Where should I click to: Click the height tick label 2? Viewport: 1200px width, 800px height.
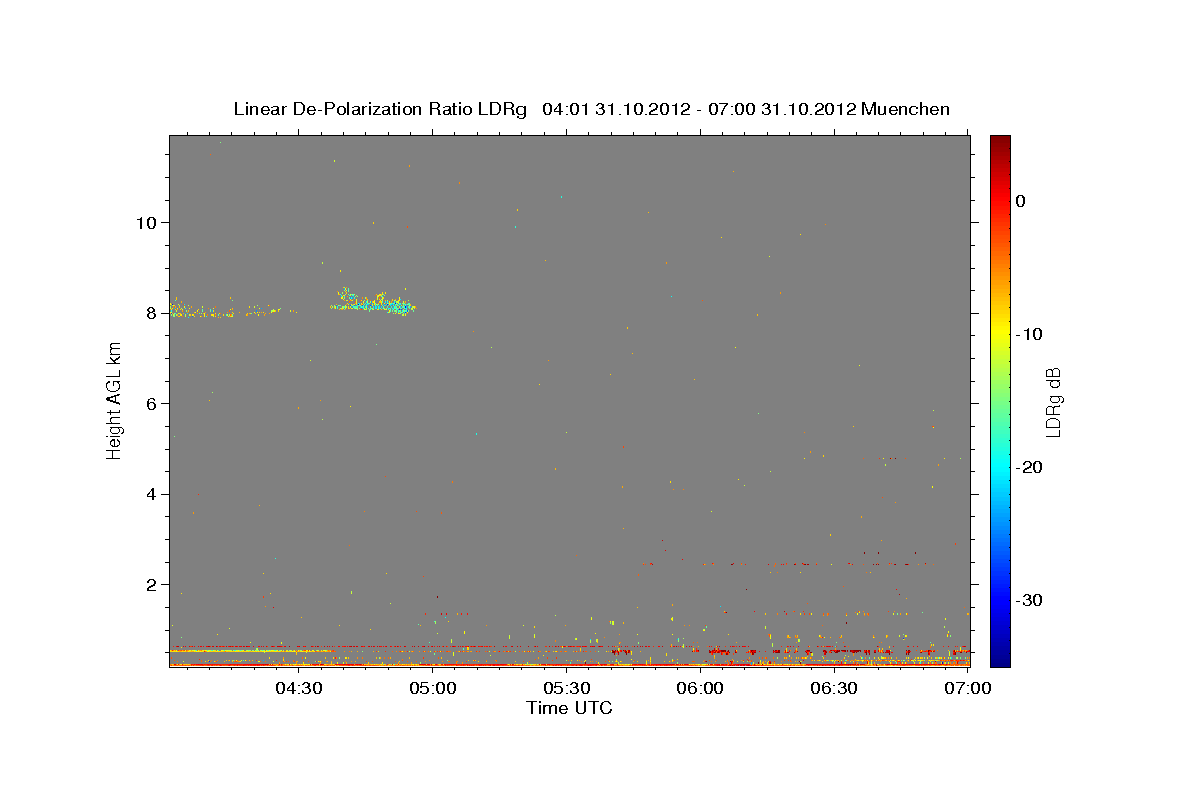point(149,584)
